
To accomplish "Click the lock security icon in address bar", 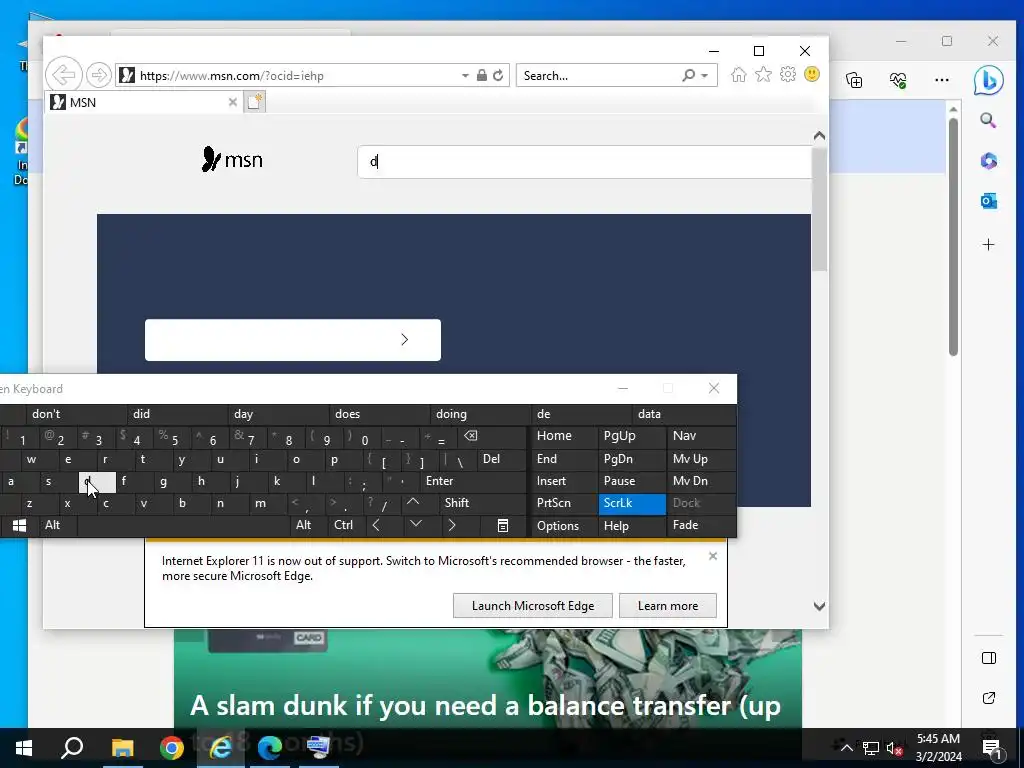I will 481,75.
